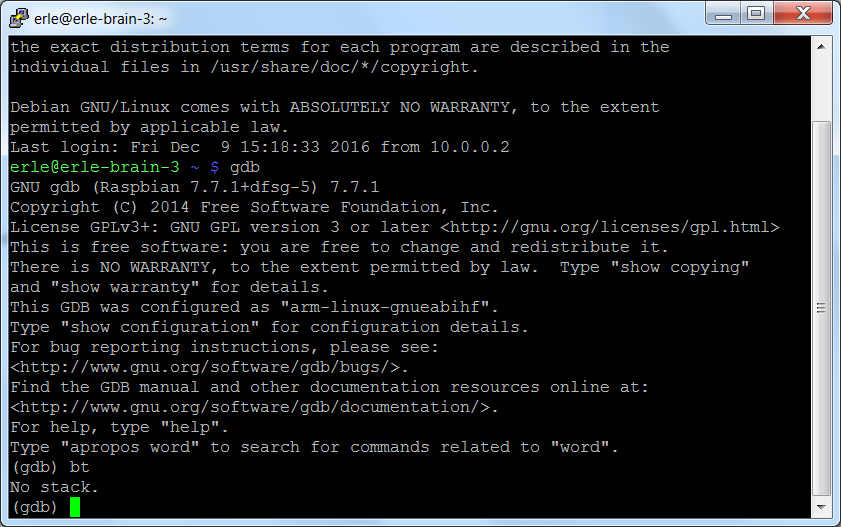841x527 pixels.
Task: Click the green erle@erle-brain-3 shell prompt
Action: click(x=95, y=167)
